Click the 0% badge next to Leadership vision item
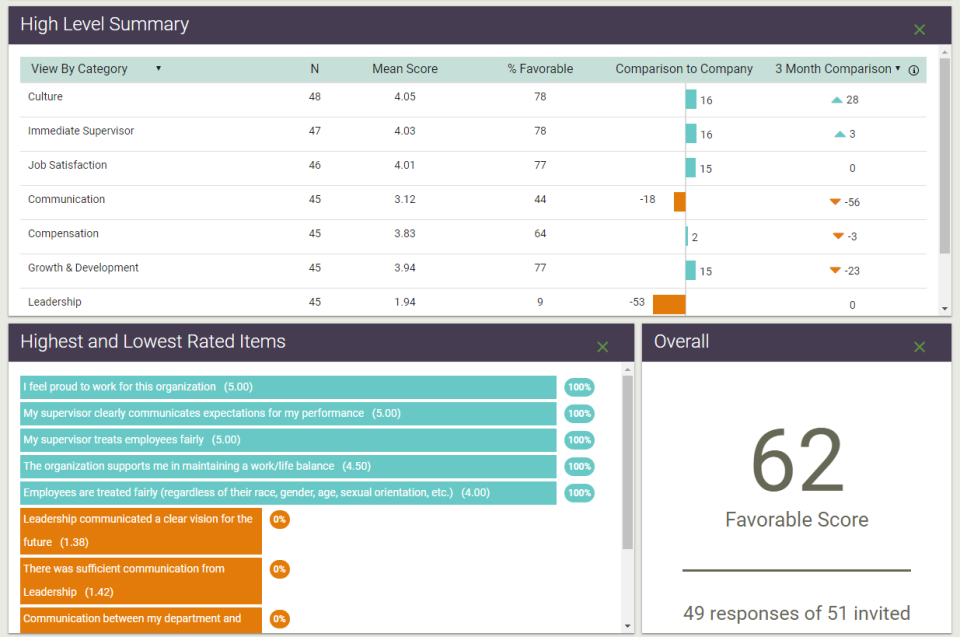 click(280, 520)
